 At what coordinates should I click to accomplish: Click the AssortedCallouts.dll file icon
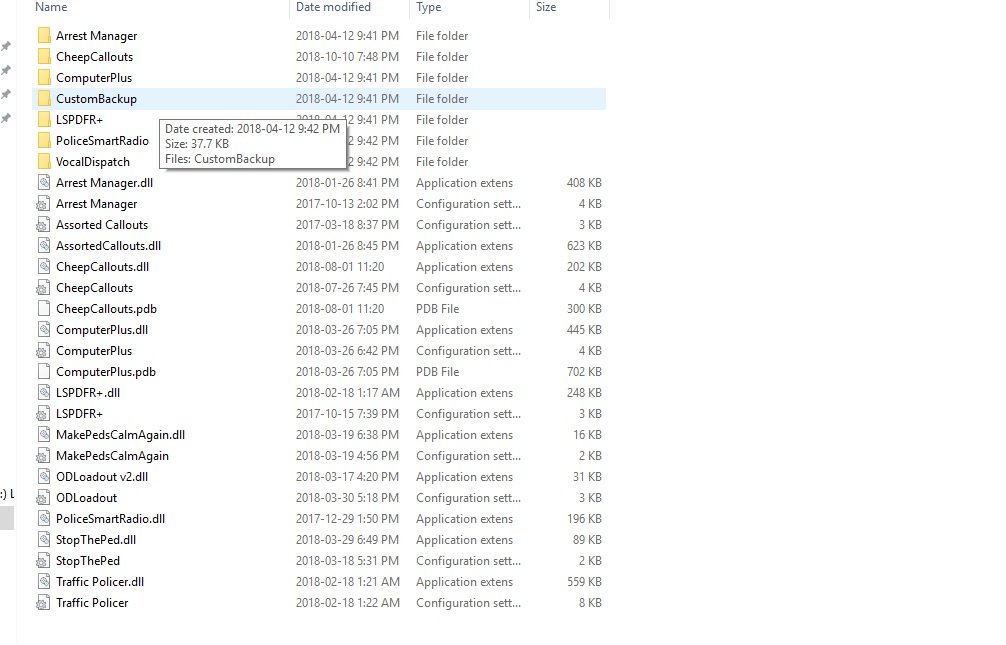coord(44,245)
